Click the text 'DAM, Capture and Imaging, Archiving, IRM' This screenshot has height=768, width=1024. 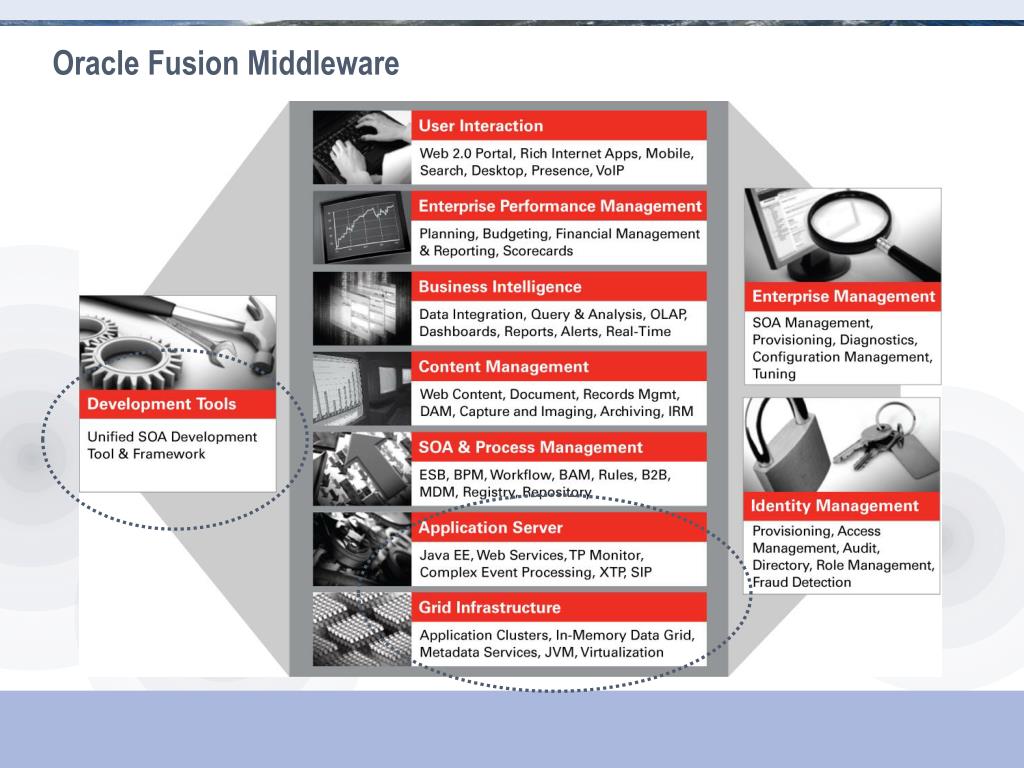pyautogui.click(x=556, y=411)
